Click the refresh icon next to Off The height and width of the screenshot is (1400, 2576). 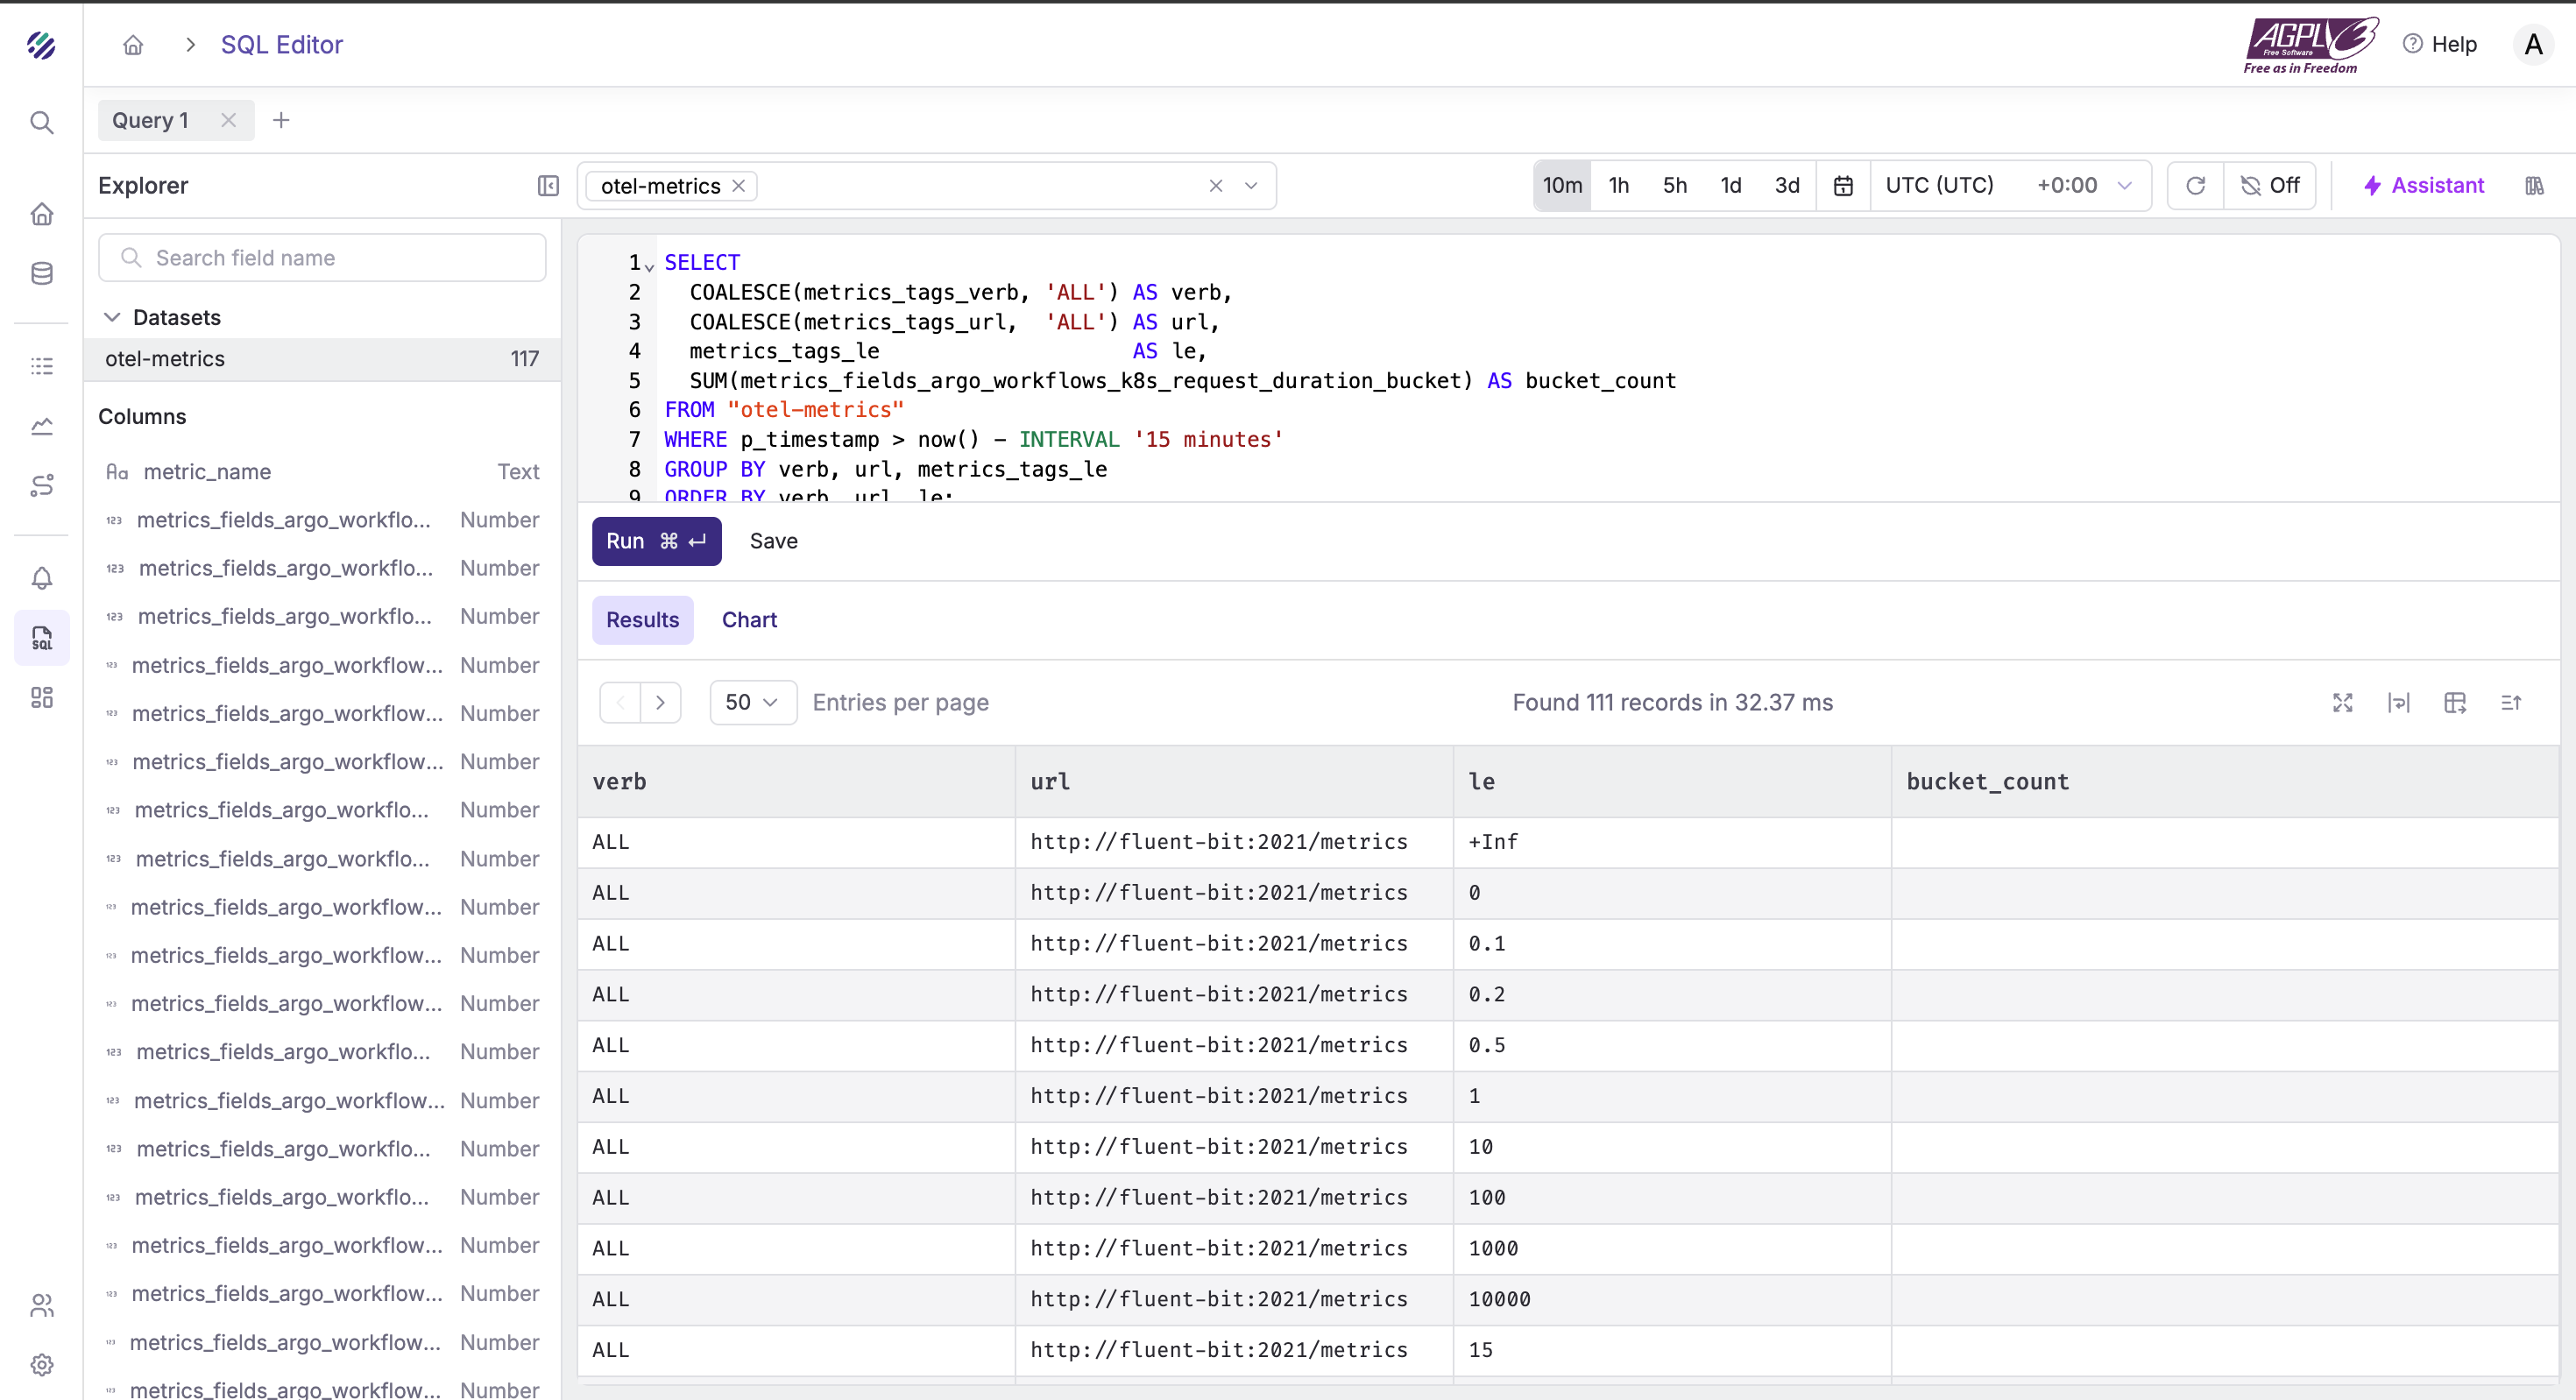tap(2195, 186)
